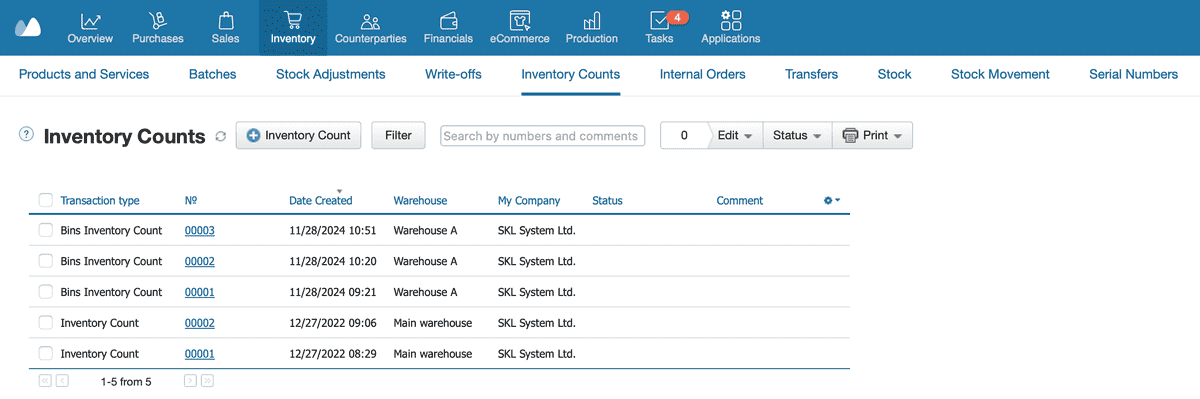Sort by № column header
Image resolution: width=1200 pixels, height=399 pixels.
point(190,200)
